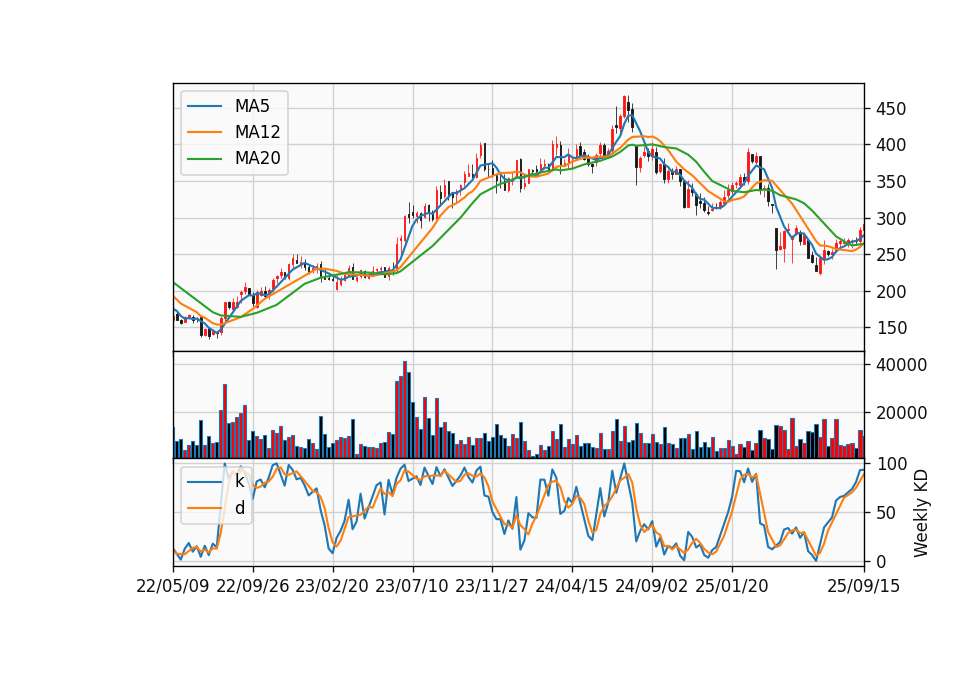Click the Weekly KD axis label
The image size is (960, 690).
[x=920, y=513]
